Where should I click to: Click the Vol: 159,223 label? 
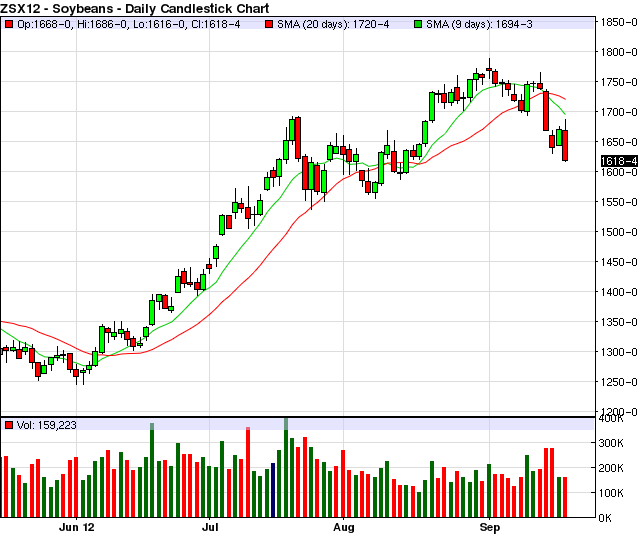[47, 425]
